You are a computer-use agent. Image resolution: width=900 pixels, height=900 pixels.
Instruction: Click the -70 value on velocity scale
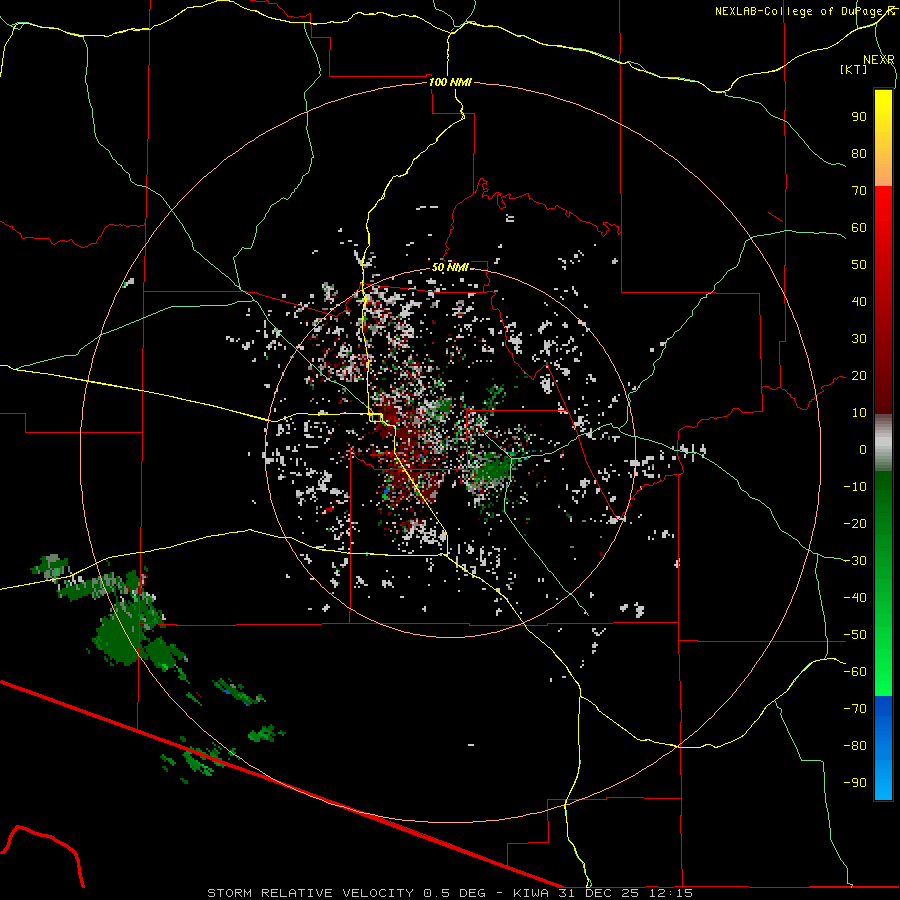(x=855, y=709)
